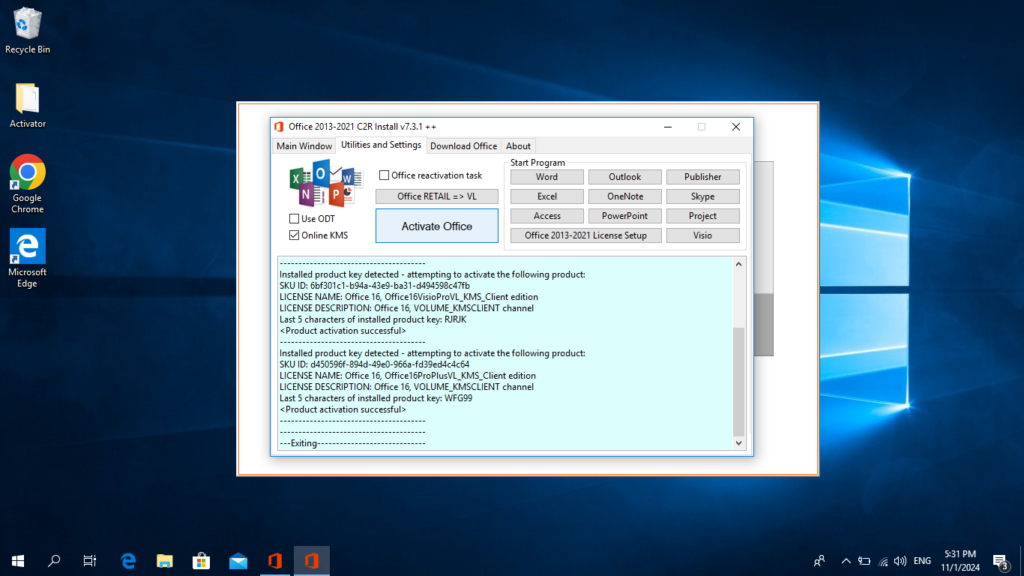Viewport: 1024px width, 576px height.
Task: Open File Explorer from the taskbar
Action: pos(165,561)
